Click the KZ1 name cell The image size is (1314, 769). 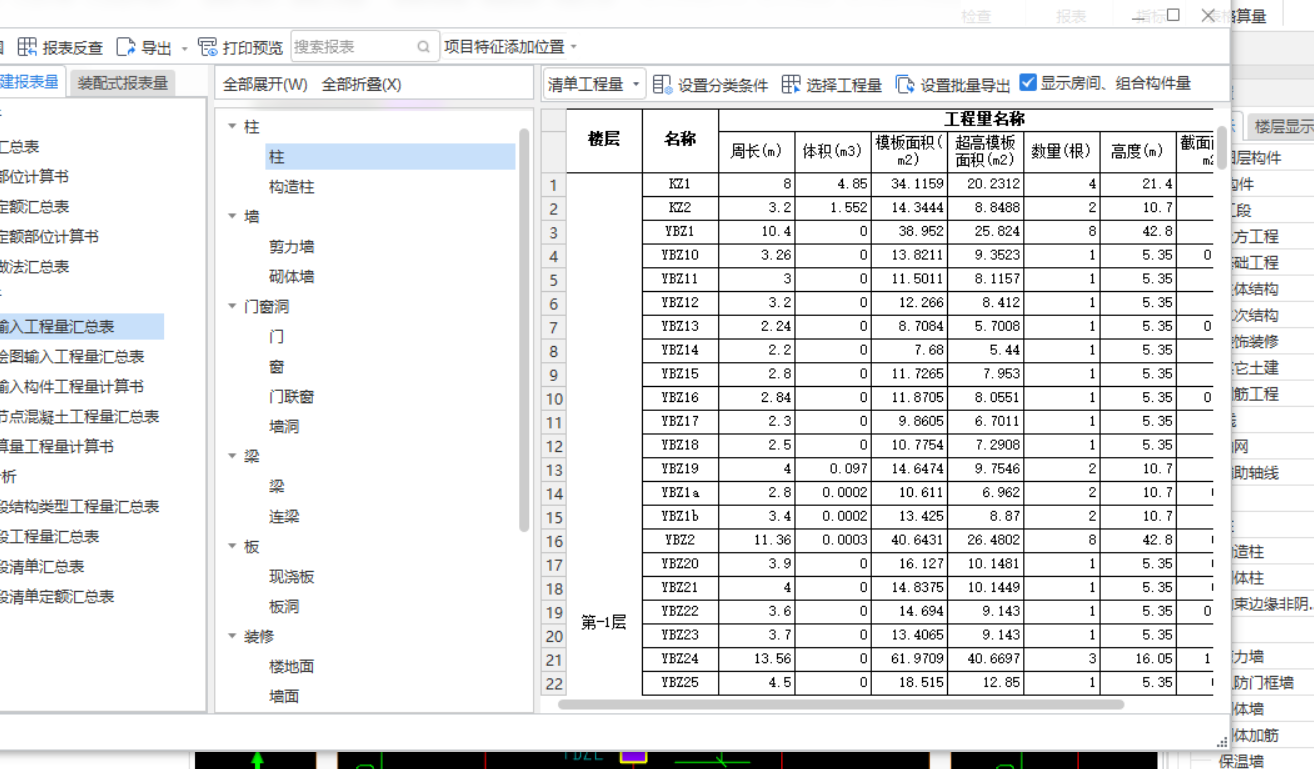(680, 185)
